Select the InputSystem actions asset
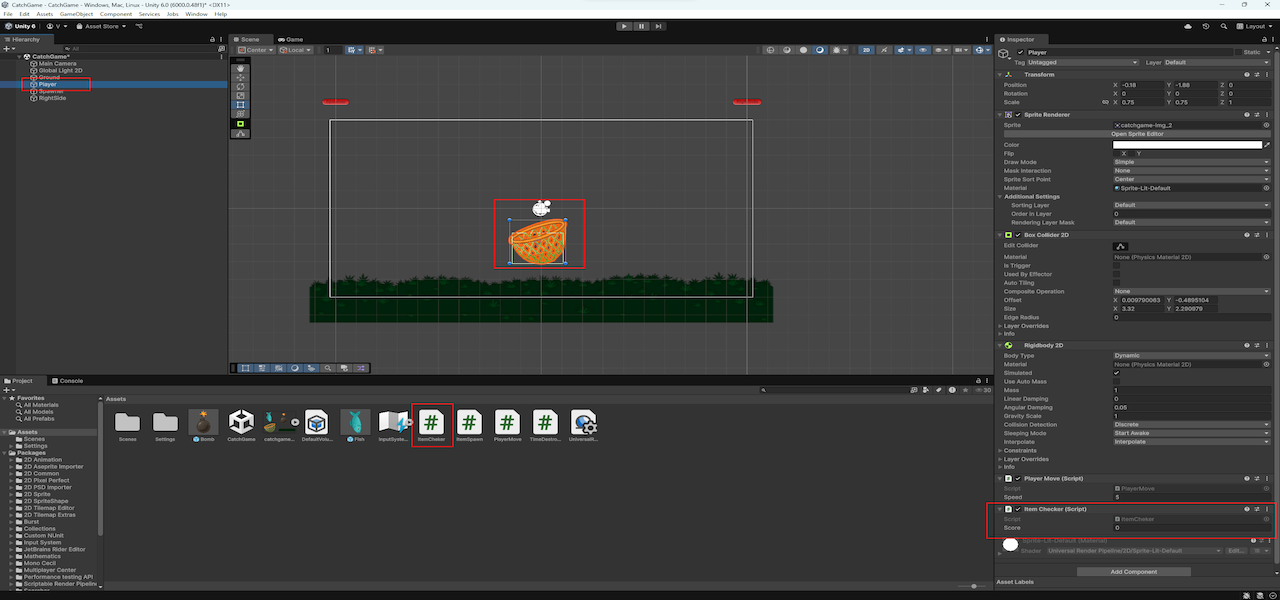The height and width of the screenshot is (600, 1280). coord(393,426)
